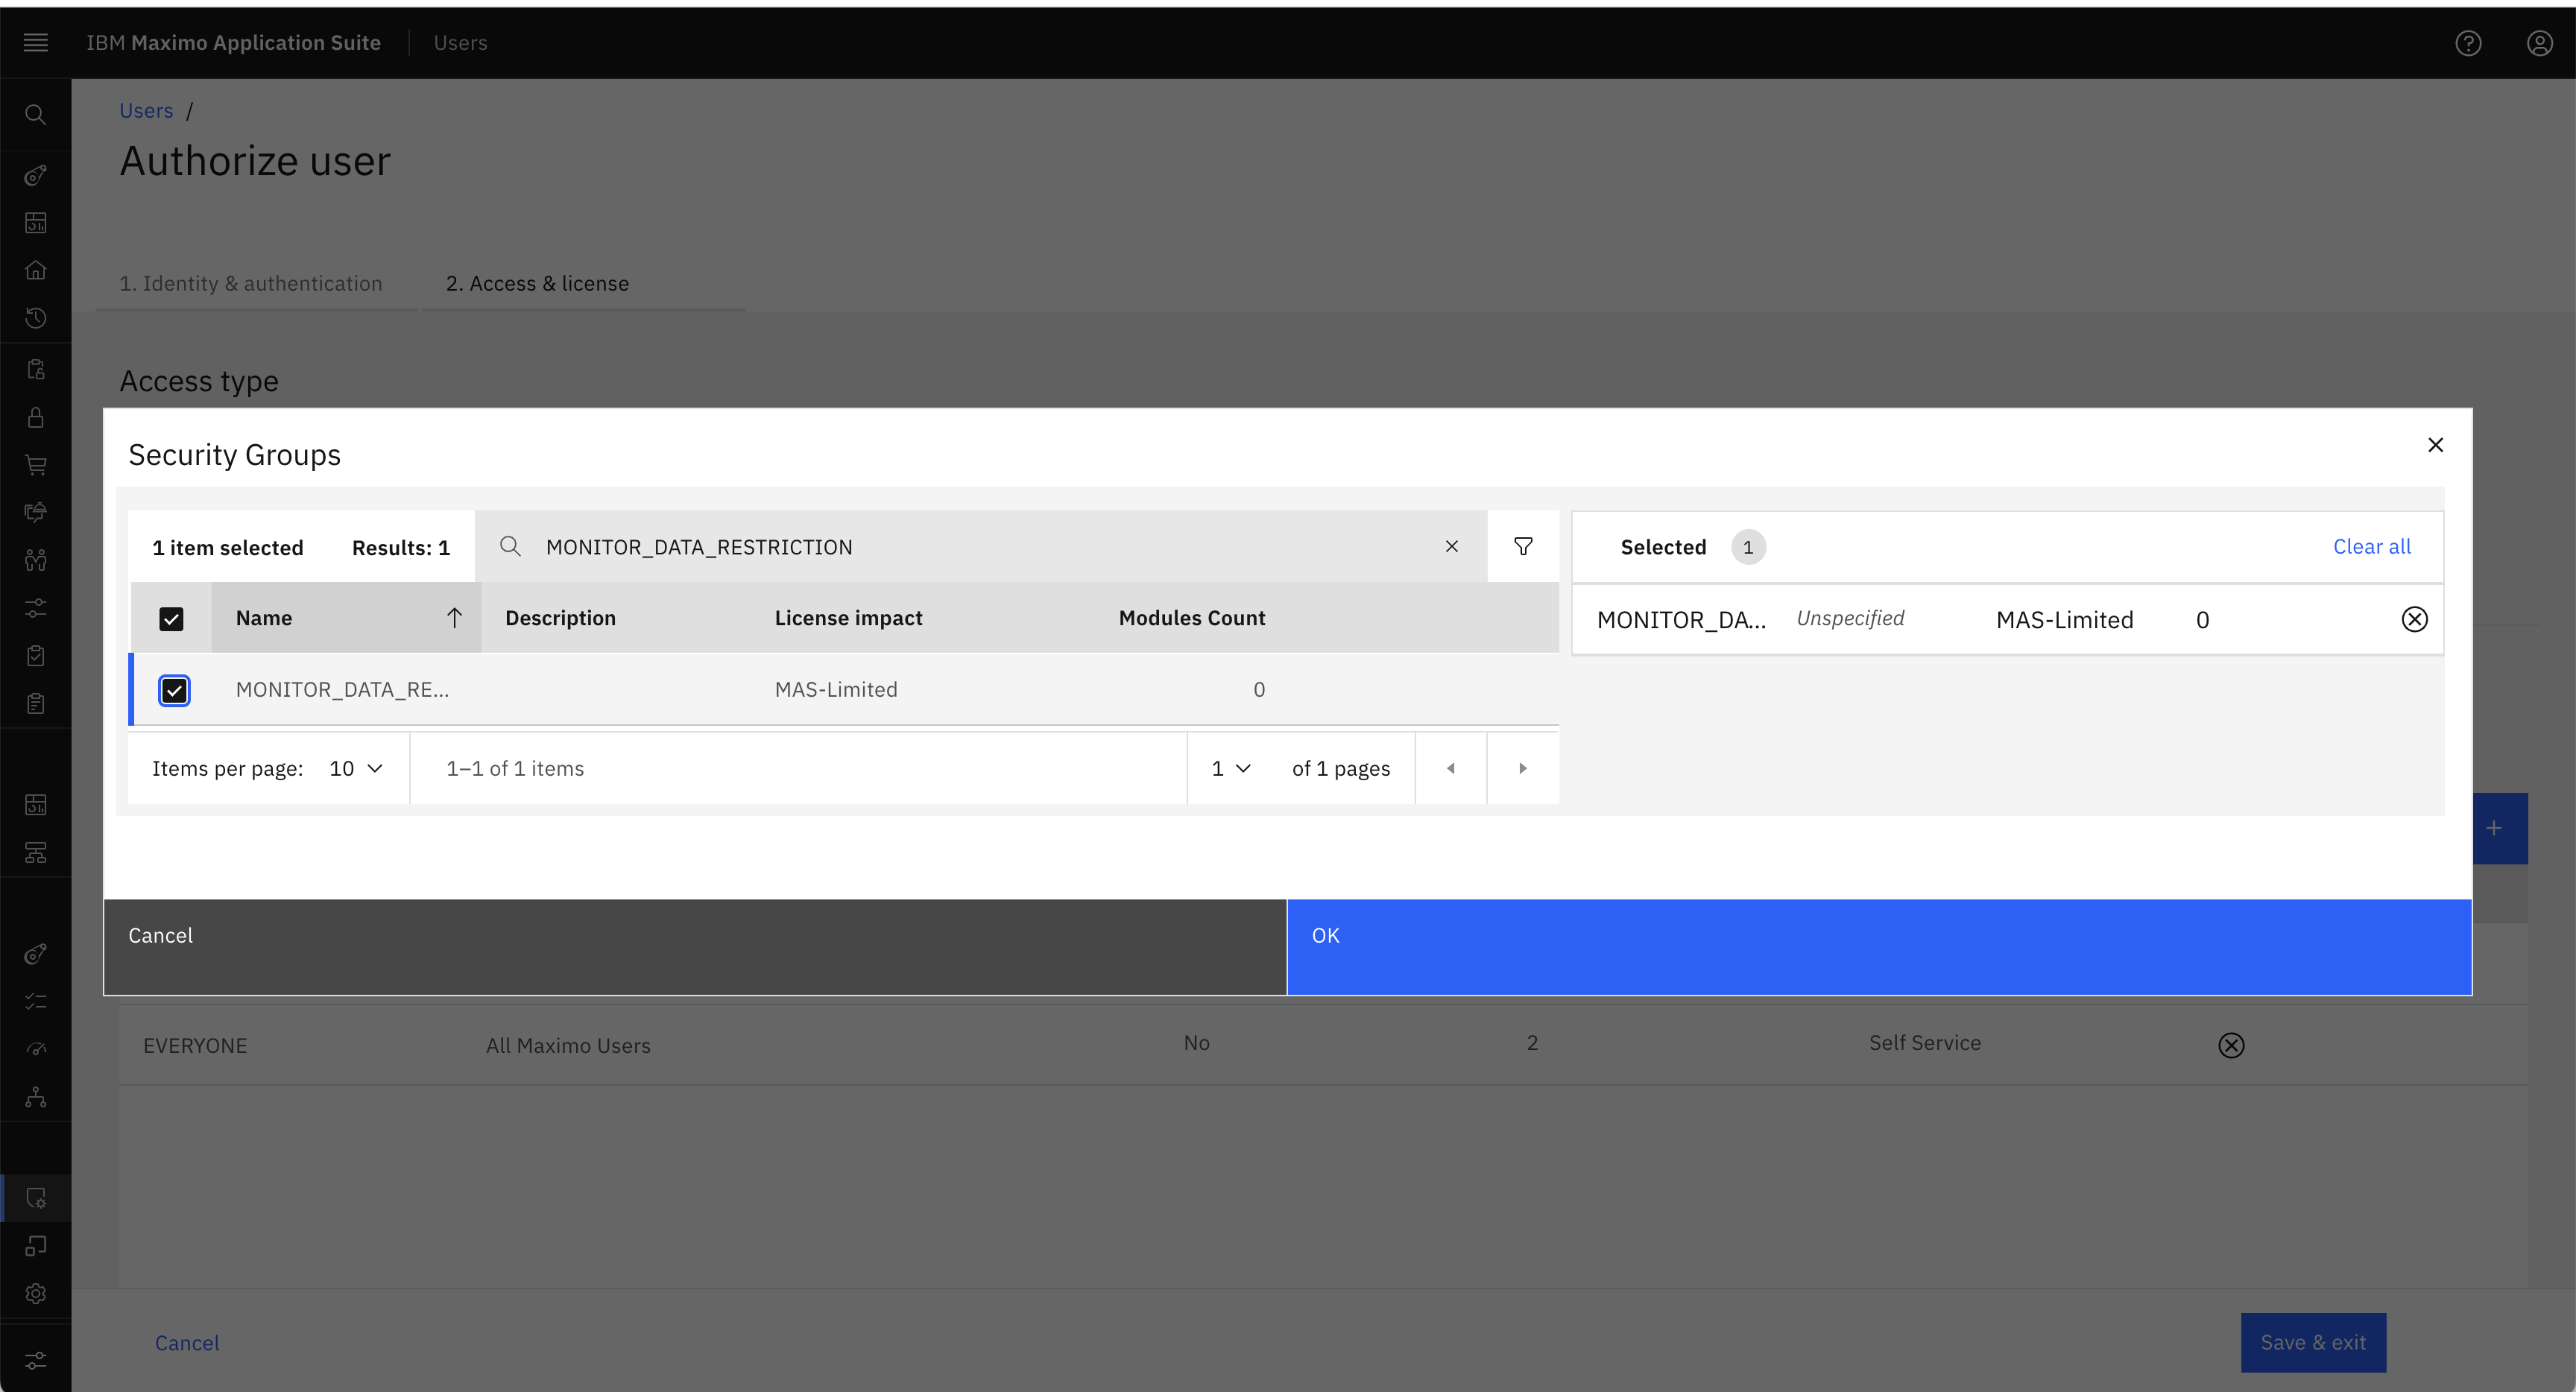Screen dimensions: 2576x1392
Task: Open the help question mark icon
Action: pos(2468,43)
